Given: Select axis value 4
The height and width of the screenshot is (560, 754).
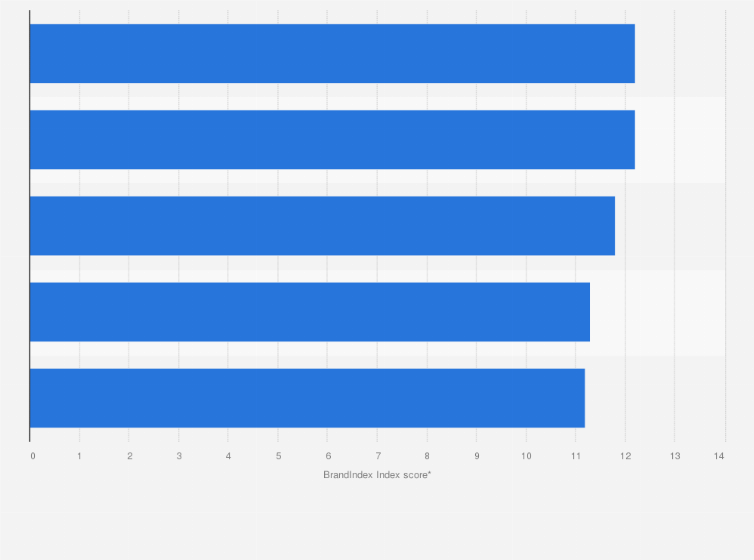Looking at the screenshot, I should click(x=229, y=456).
